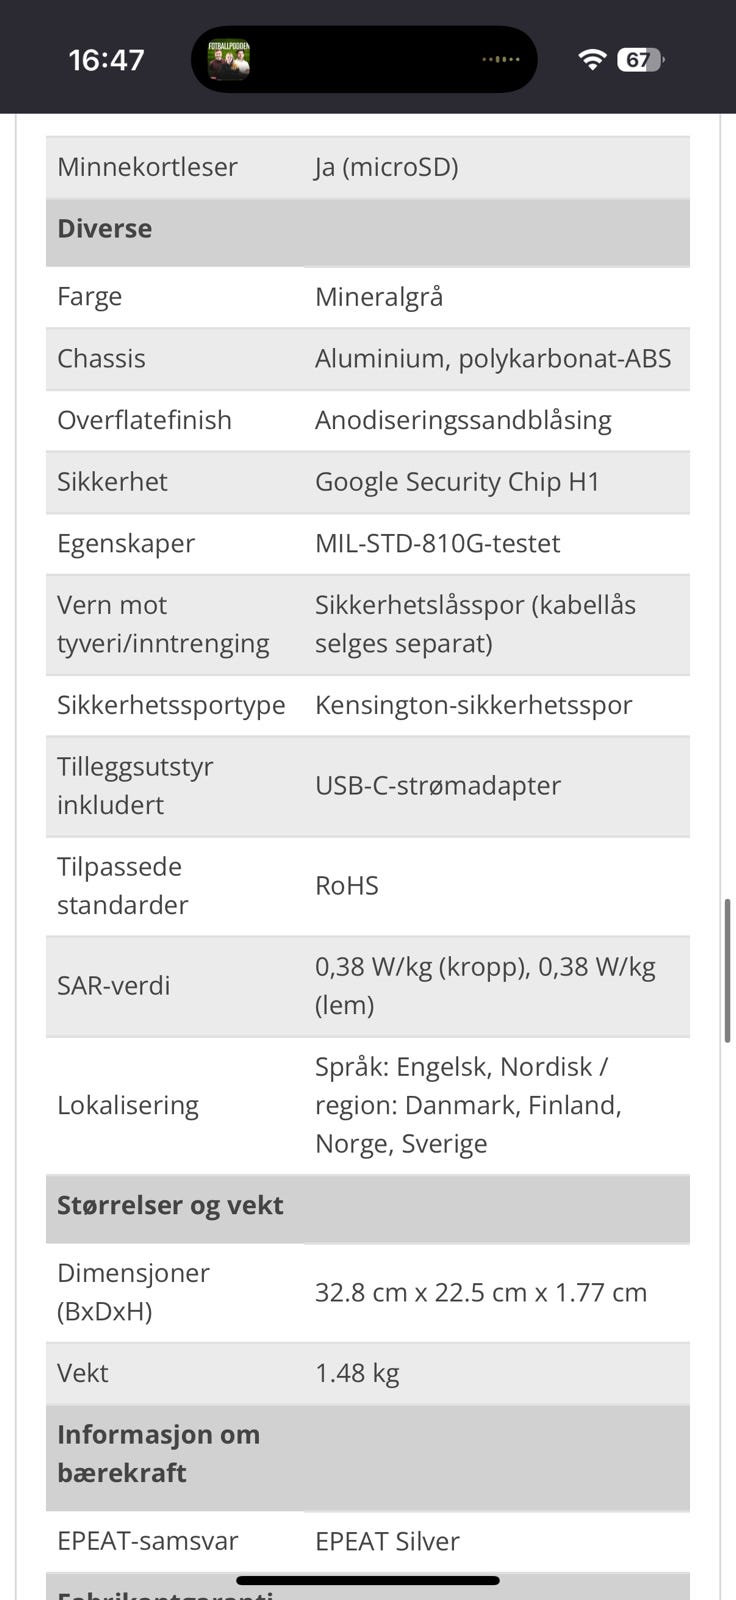Select the Diverse section header
736x1600 pixels.
[x=105, y=229]
